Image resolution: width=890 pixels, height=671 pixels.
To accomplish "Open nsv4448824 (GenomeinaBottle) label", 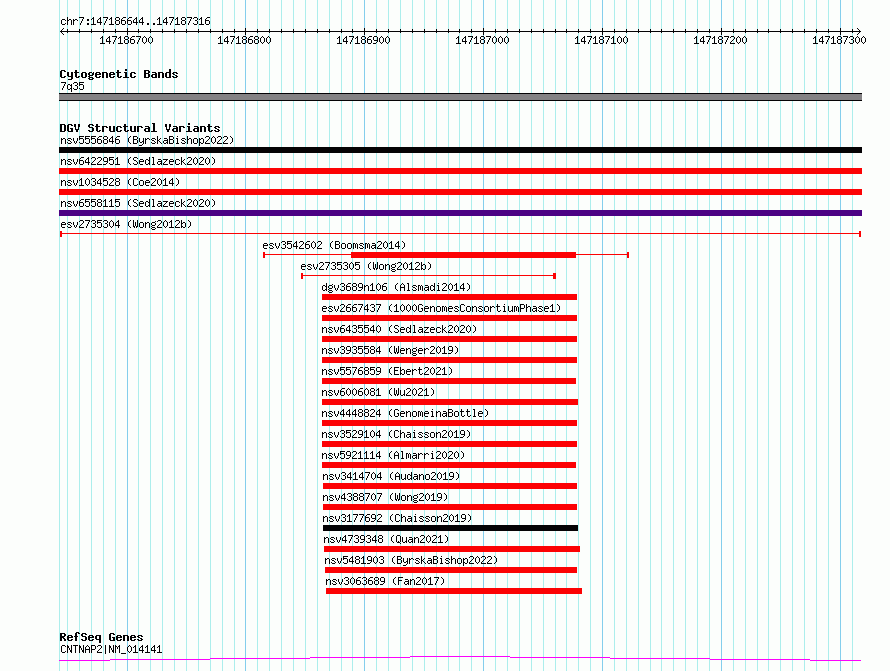I will [x=405, y=413].
